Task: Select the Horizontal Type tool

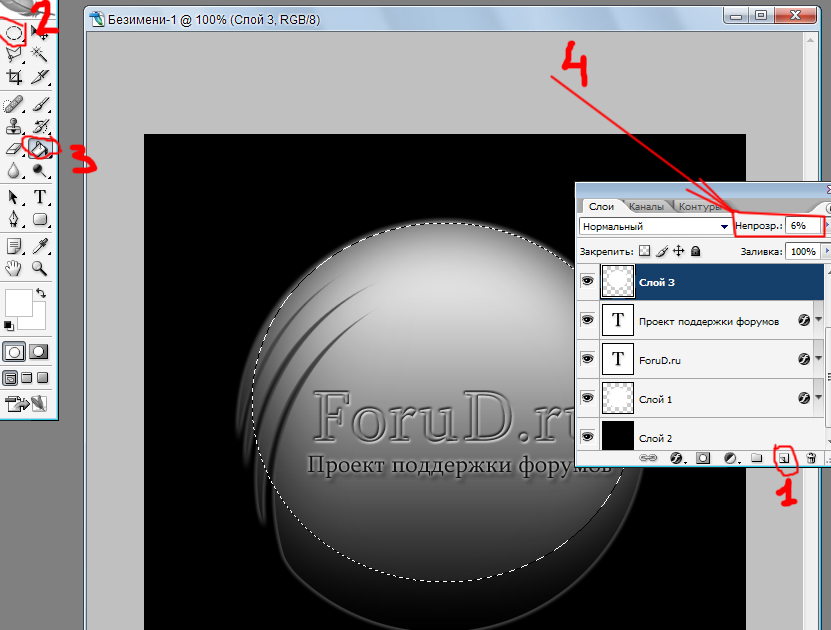Action: point(40,196)
